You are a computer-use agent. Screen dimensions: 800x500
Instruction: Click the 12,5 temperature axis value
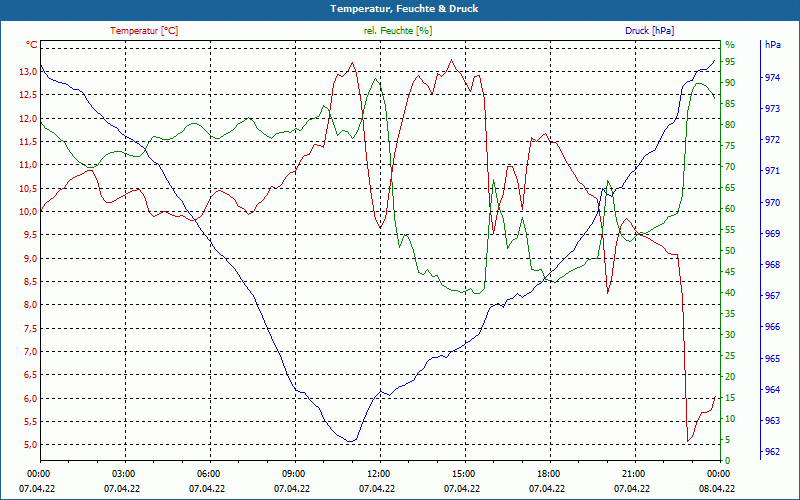[x=28, y=95]
